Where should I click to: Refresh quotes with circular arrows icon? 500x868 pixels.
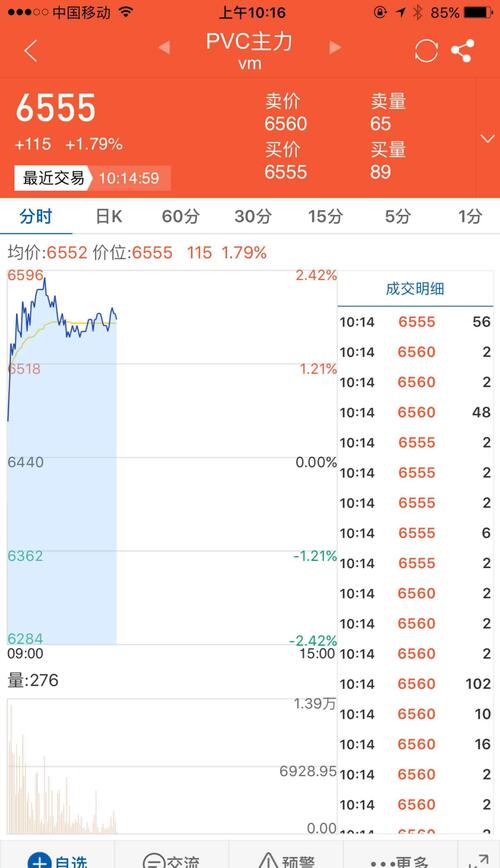[x=426, y=51]
